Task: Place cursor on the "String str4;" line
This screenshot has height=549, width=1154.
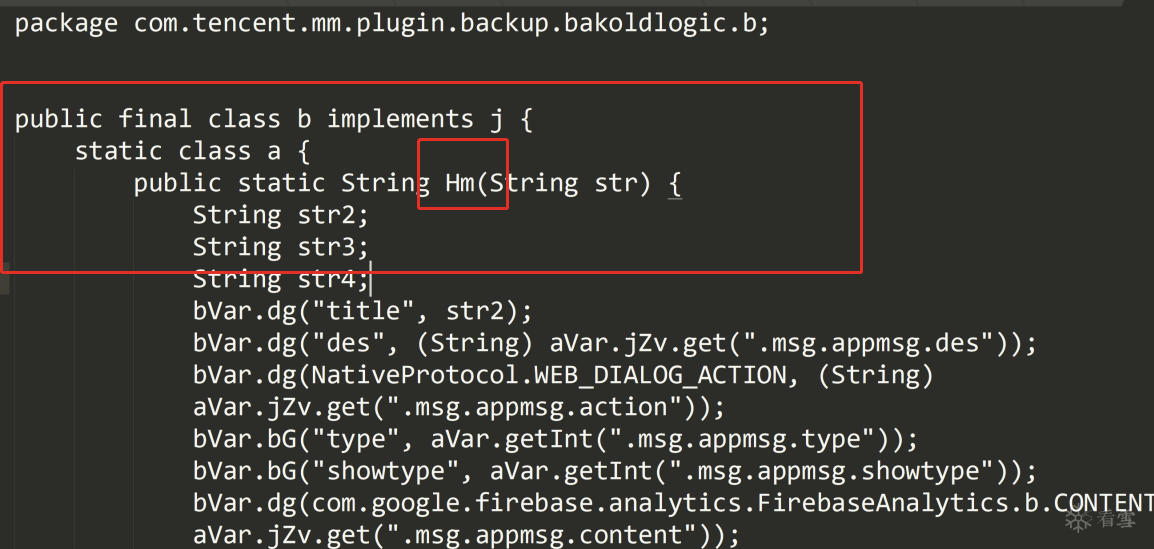Action: tap(280, 279)
